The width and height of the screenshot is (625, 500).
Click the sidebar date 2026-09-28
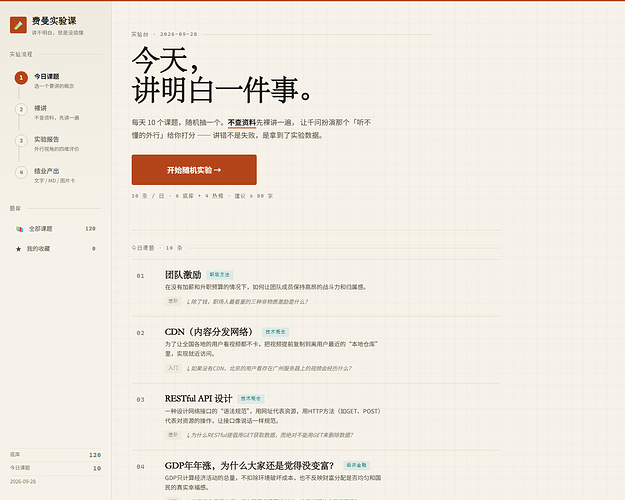pos(23,482)
